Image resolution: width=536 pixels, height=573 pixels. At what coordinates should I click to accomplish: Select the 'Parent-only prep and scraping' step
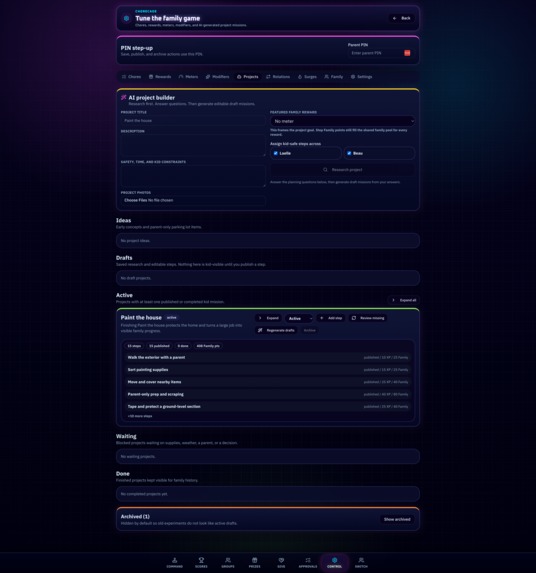[268, 394]
